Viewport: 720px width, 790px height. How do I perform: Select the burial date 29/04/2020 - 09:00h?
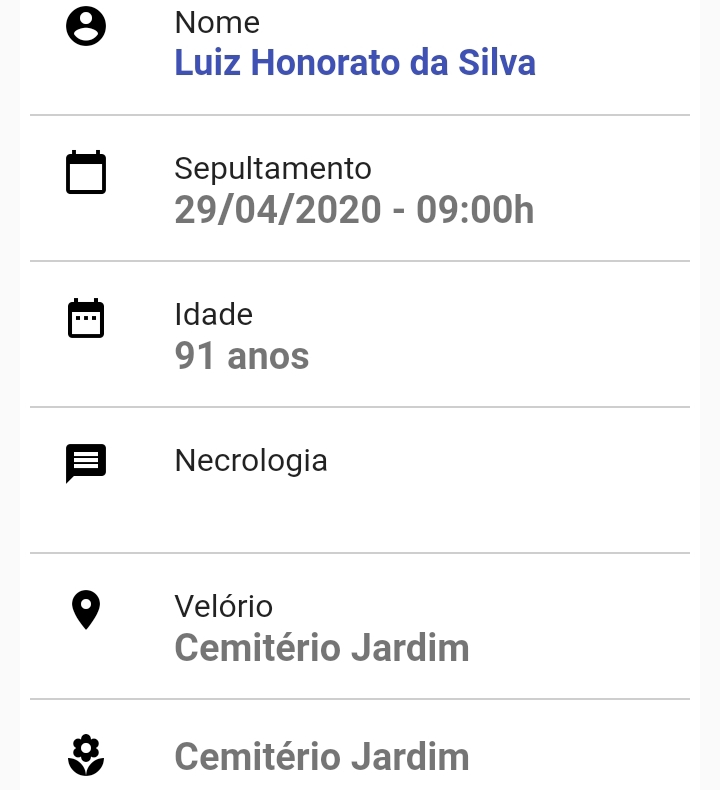pos(354,210)
